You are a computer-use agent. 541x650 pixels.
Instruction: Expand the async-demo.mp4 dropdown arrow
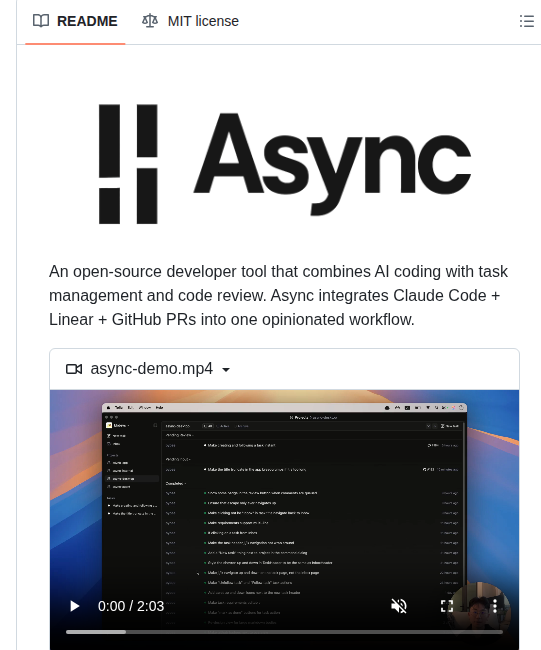226,370
